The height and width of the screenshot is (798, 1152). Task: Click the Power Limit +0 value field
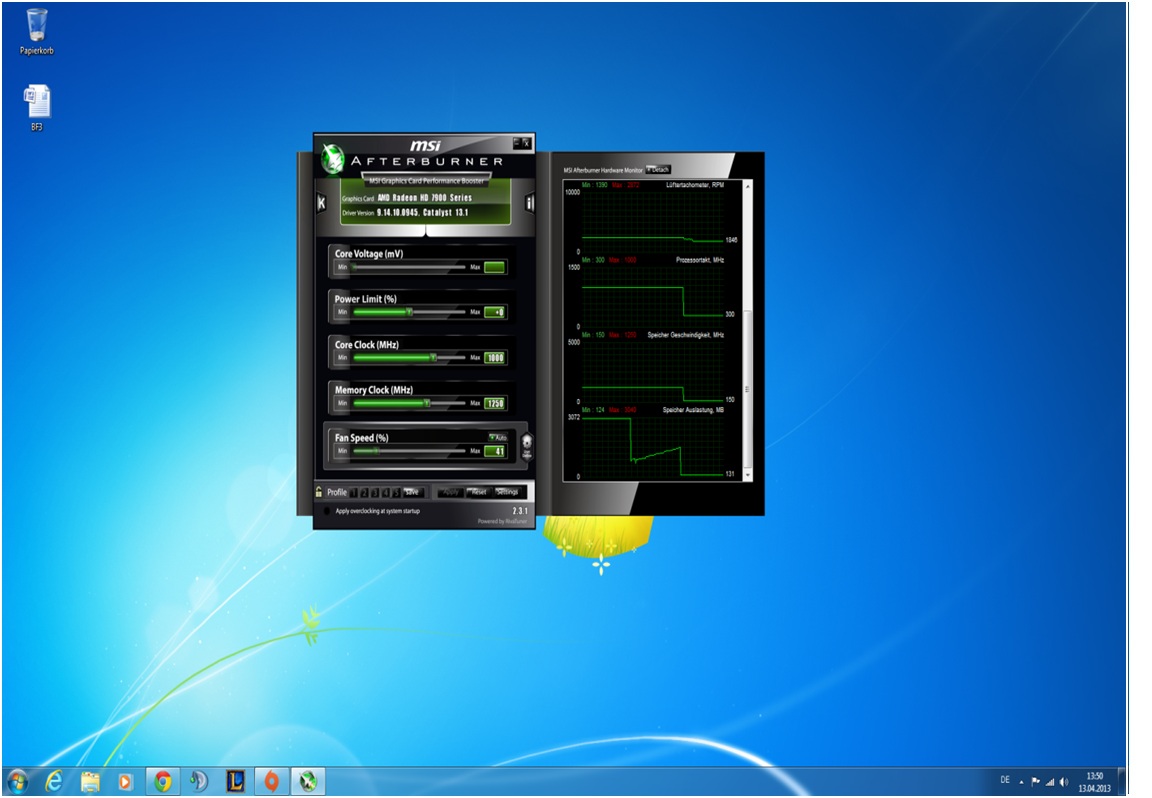pos(494,312)
